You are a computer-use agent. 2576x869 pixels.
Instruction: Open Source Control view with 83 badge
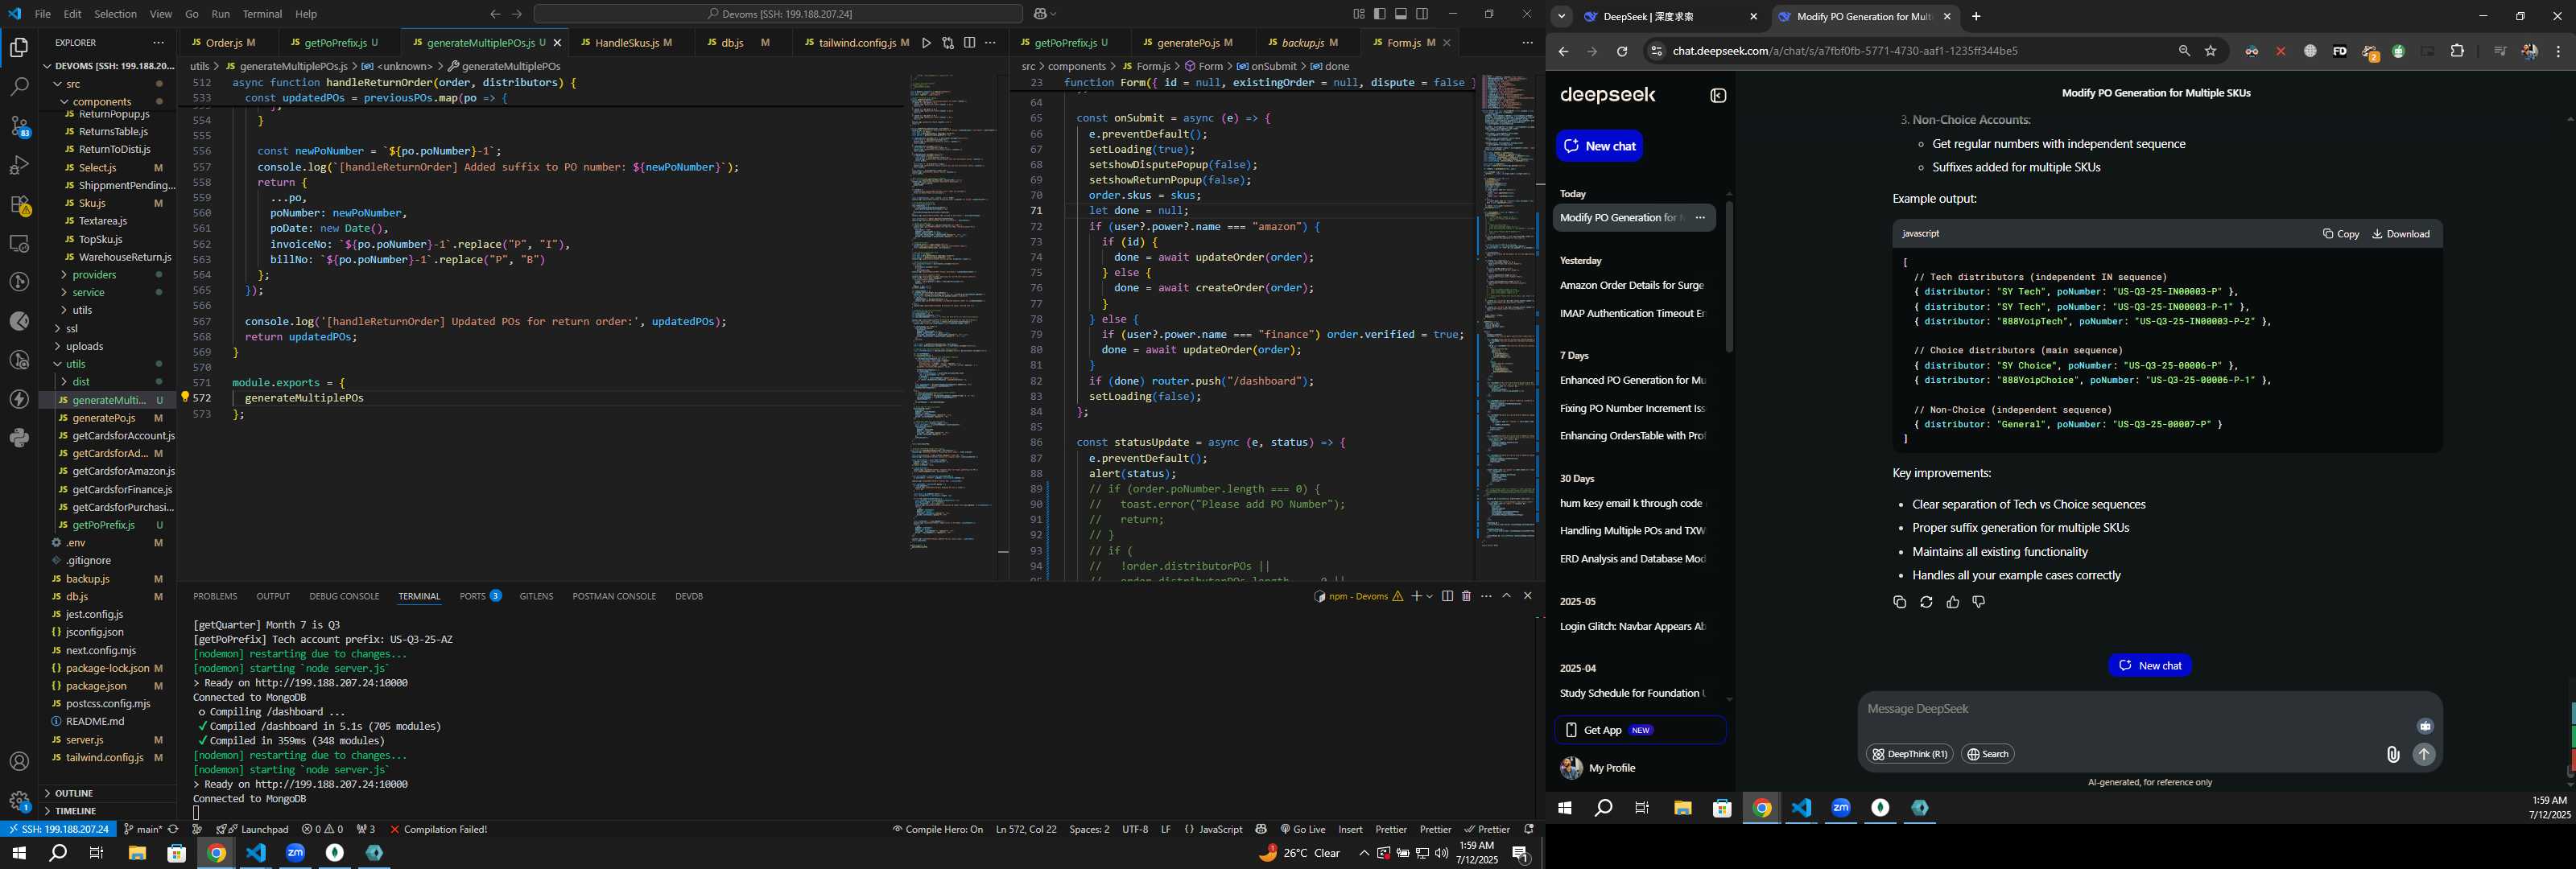pyautogui.click(x=19, y=126)
